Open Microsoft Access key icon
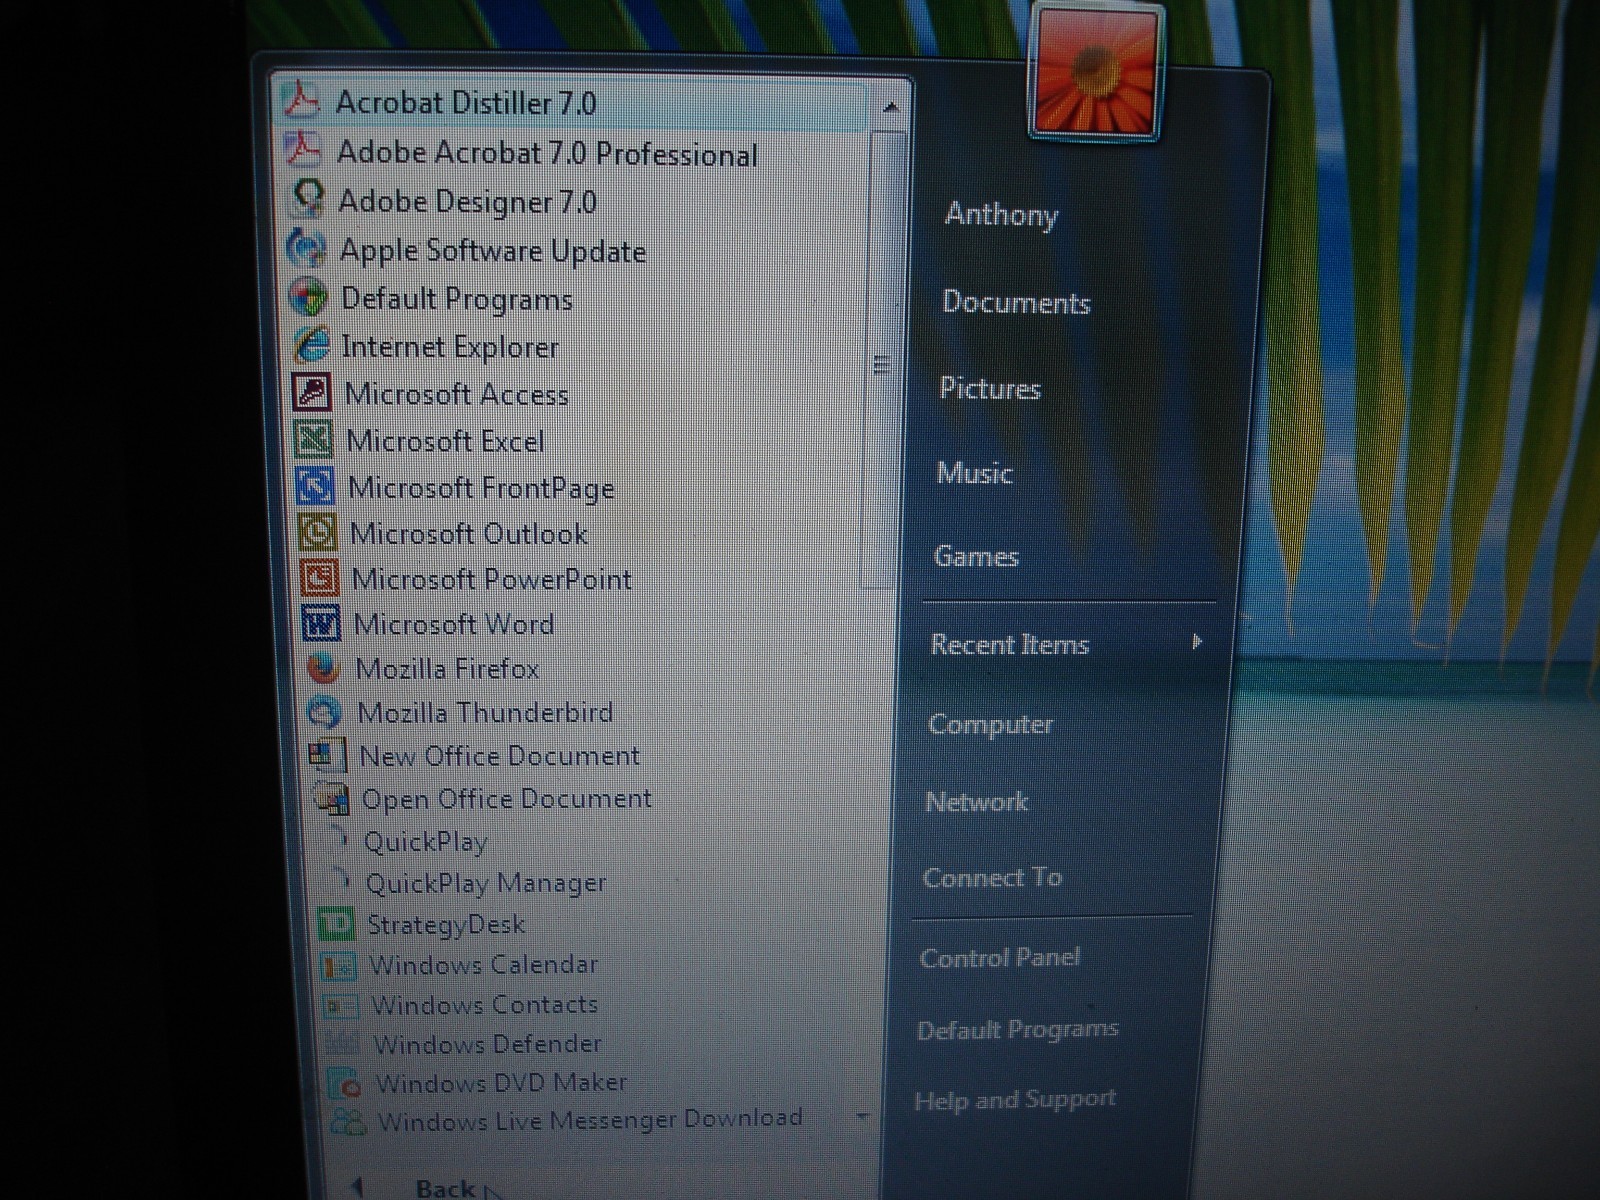Image resolution: width=1600 pixels, height=1200 pixels. [312, 392]
